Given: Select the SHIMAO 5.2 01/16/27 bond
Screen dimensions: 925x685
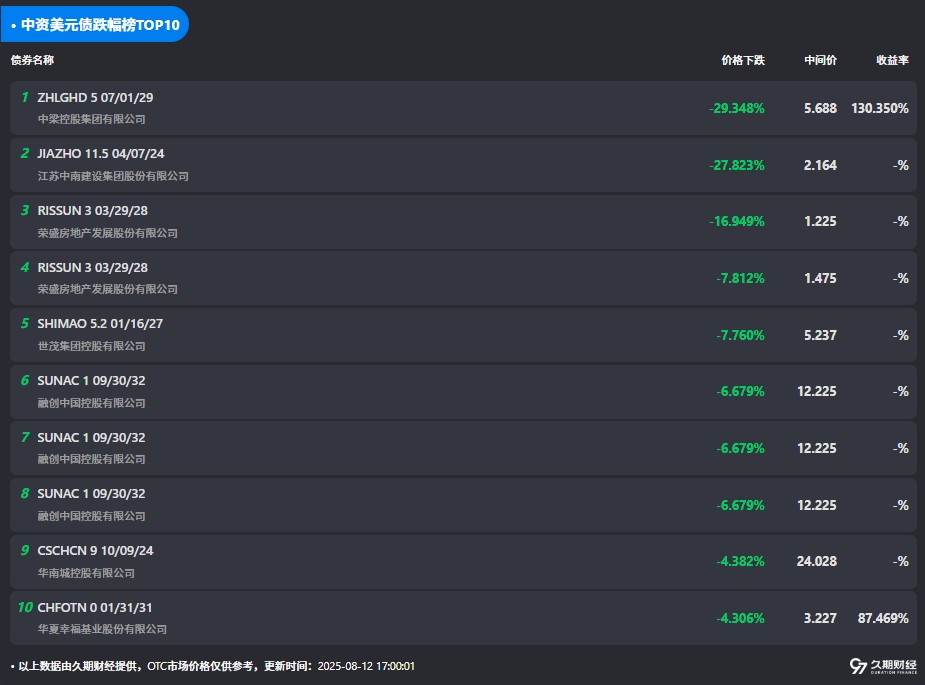Looking at the screenshot, I should coord(99,324).
